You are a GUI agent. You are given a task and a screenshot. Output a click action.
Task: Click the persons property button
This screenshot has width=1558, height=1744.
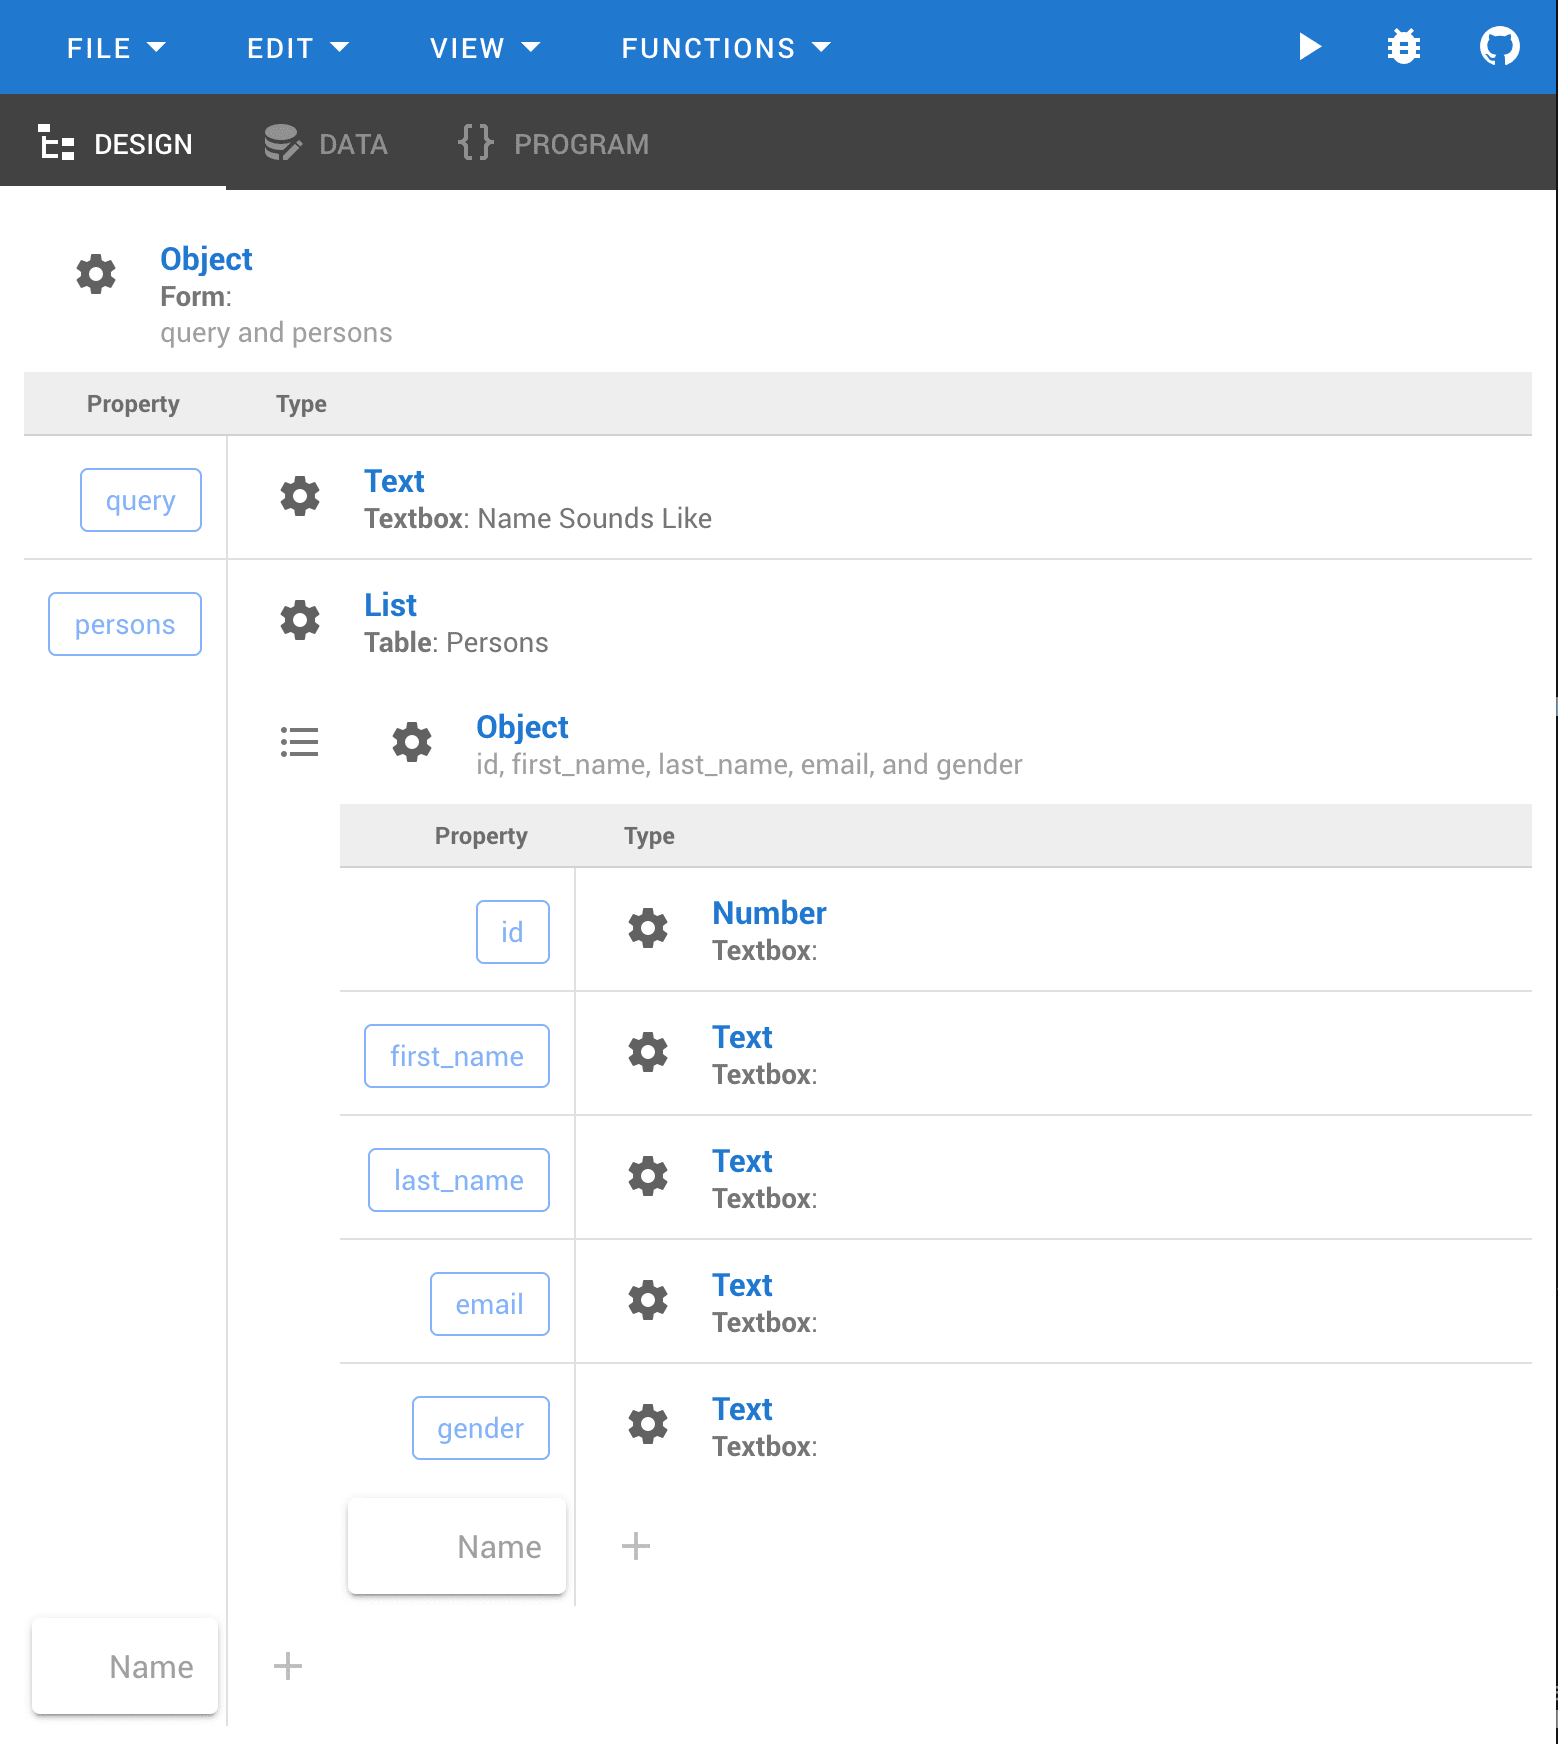[125, 624]
